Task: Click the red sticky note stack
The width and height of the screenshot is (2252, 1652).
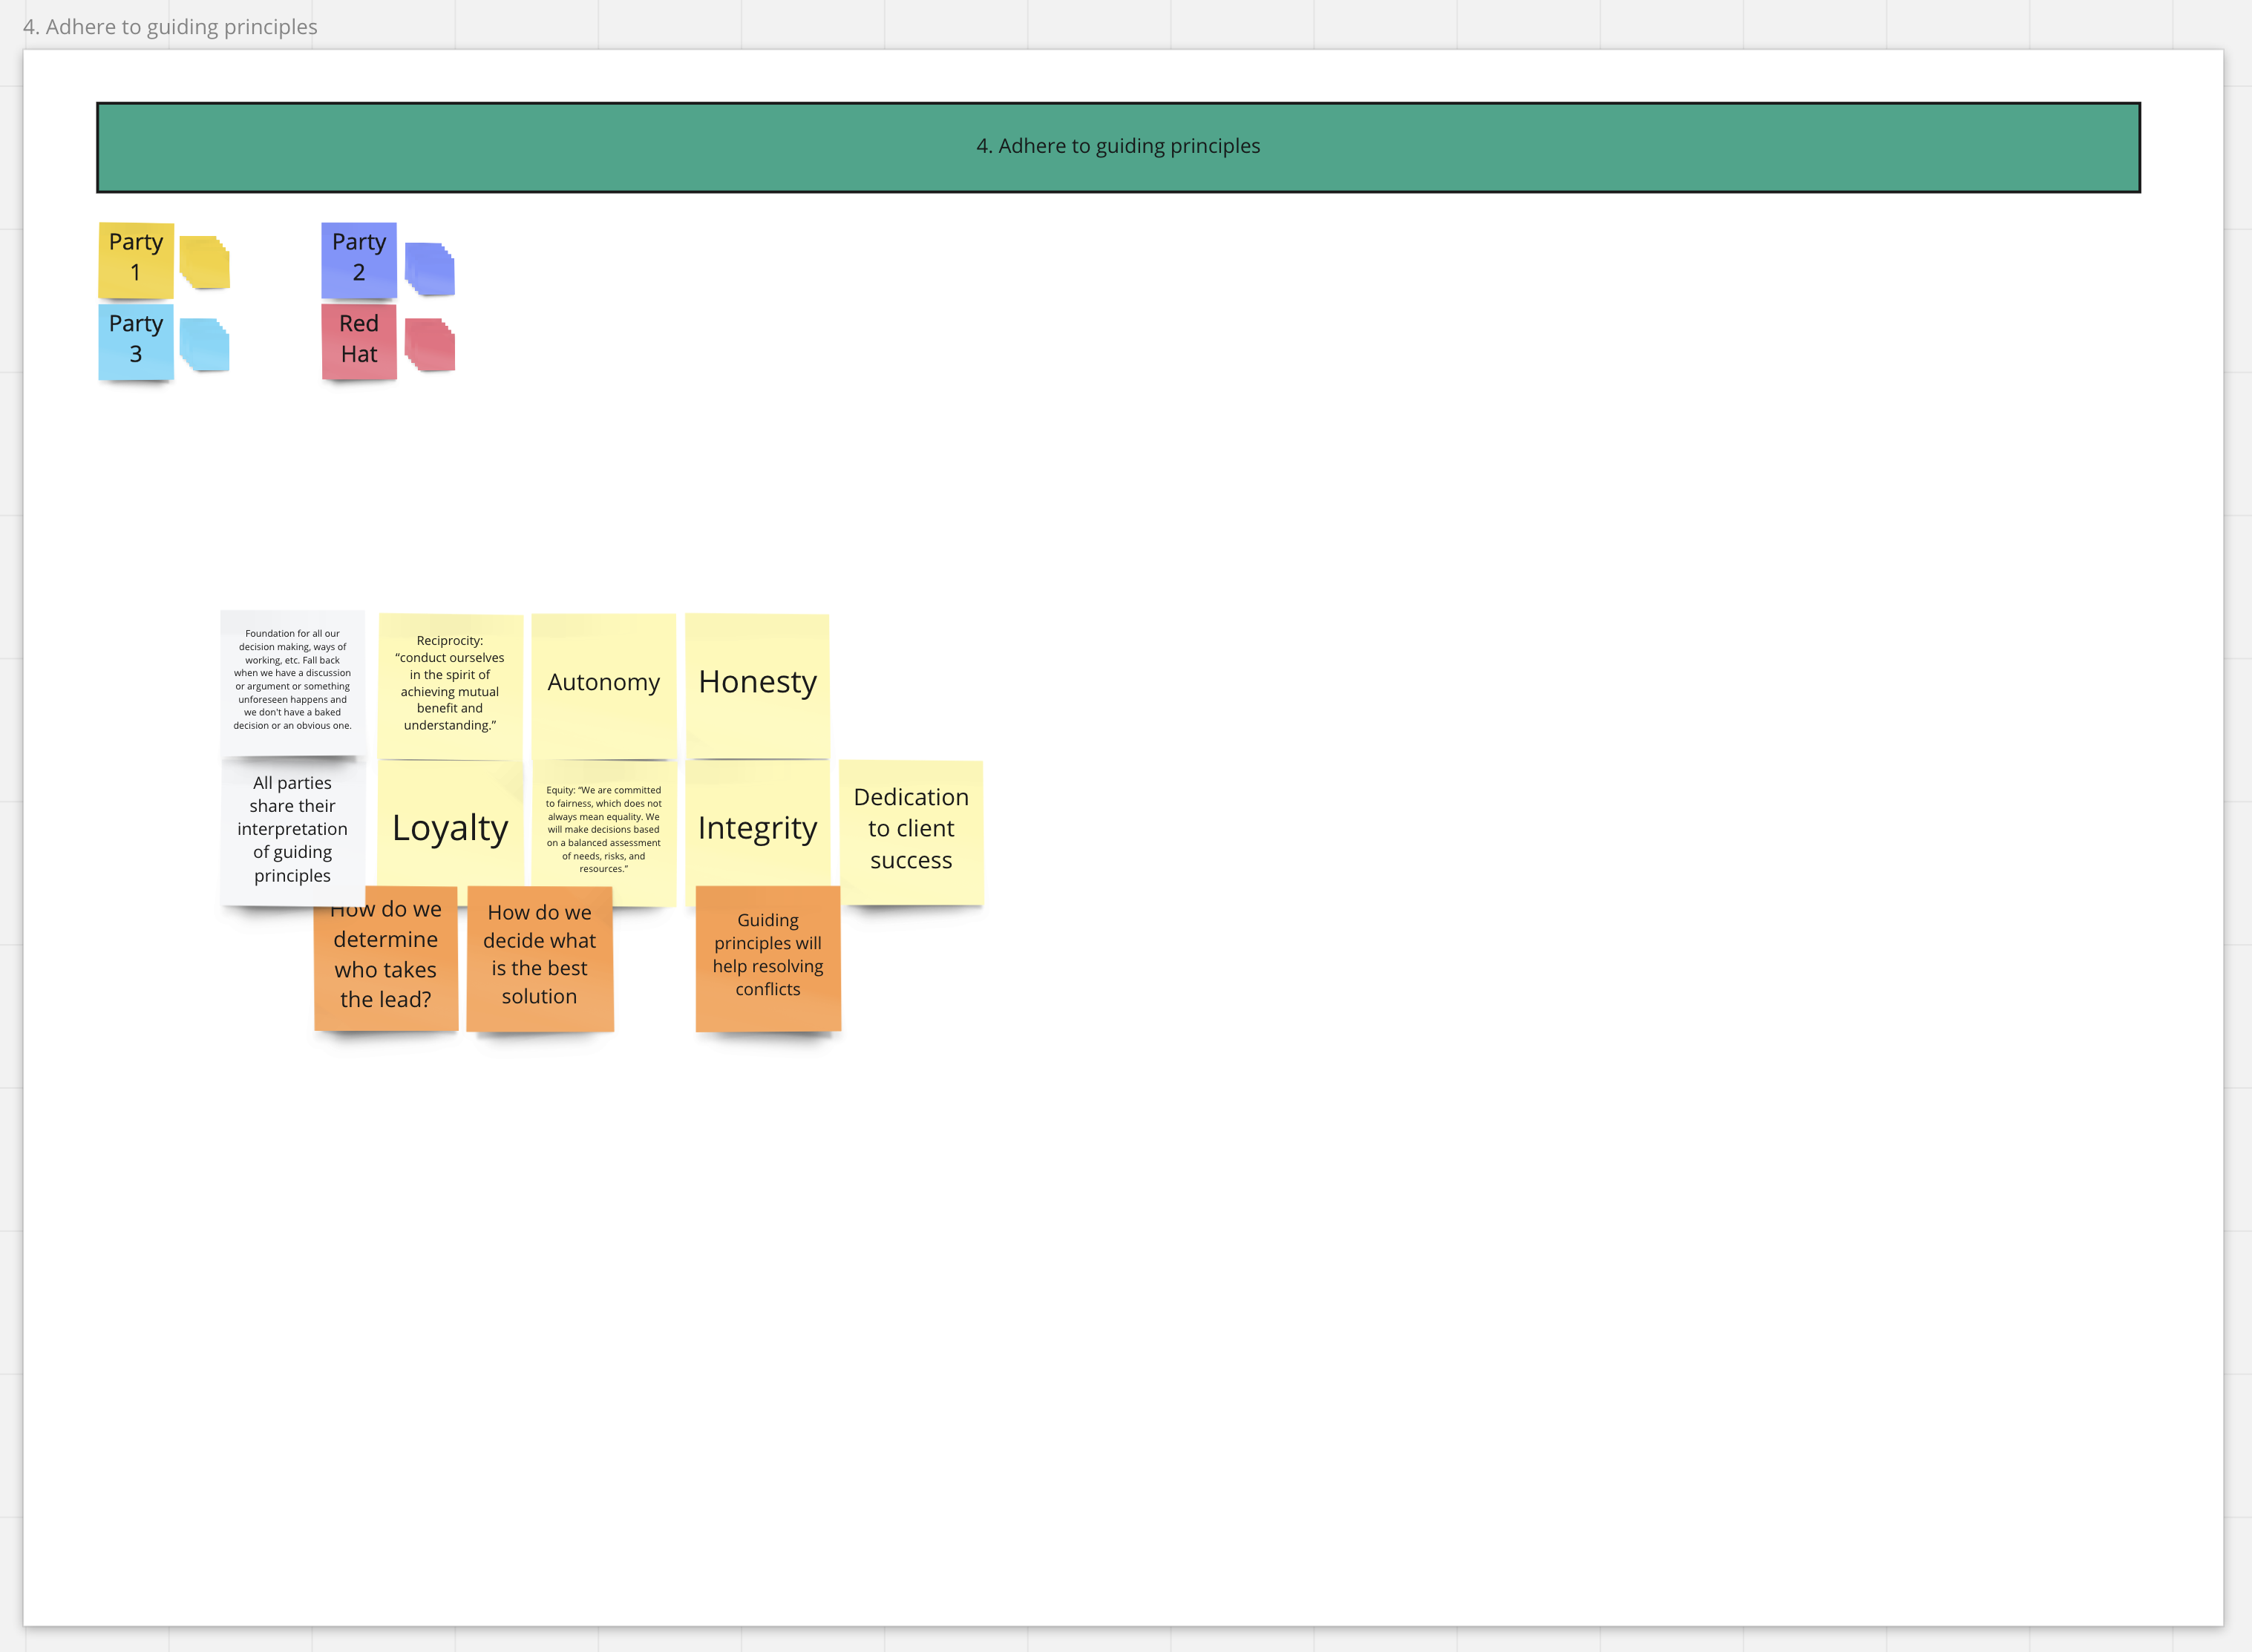Action: 430,345
